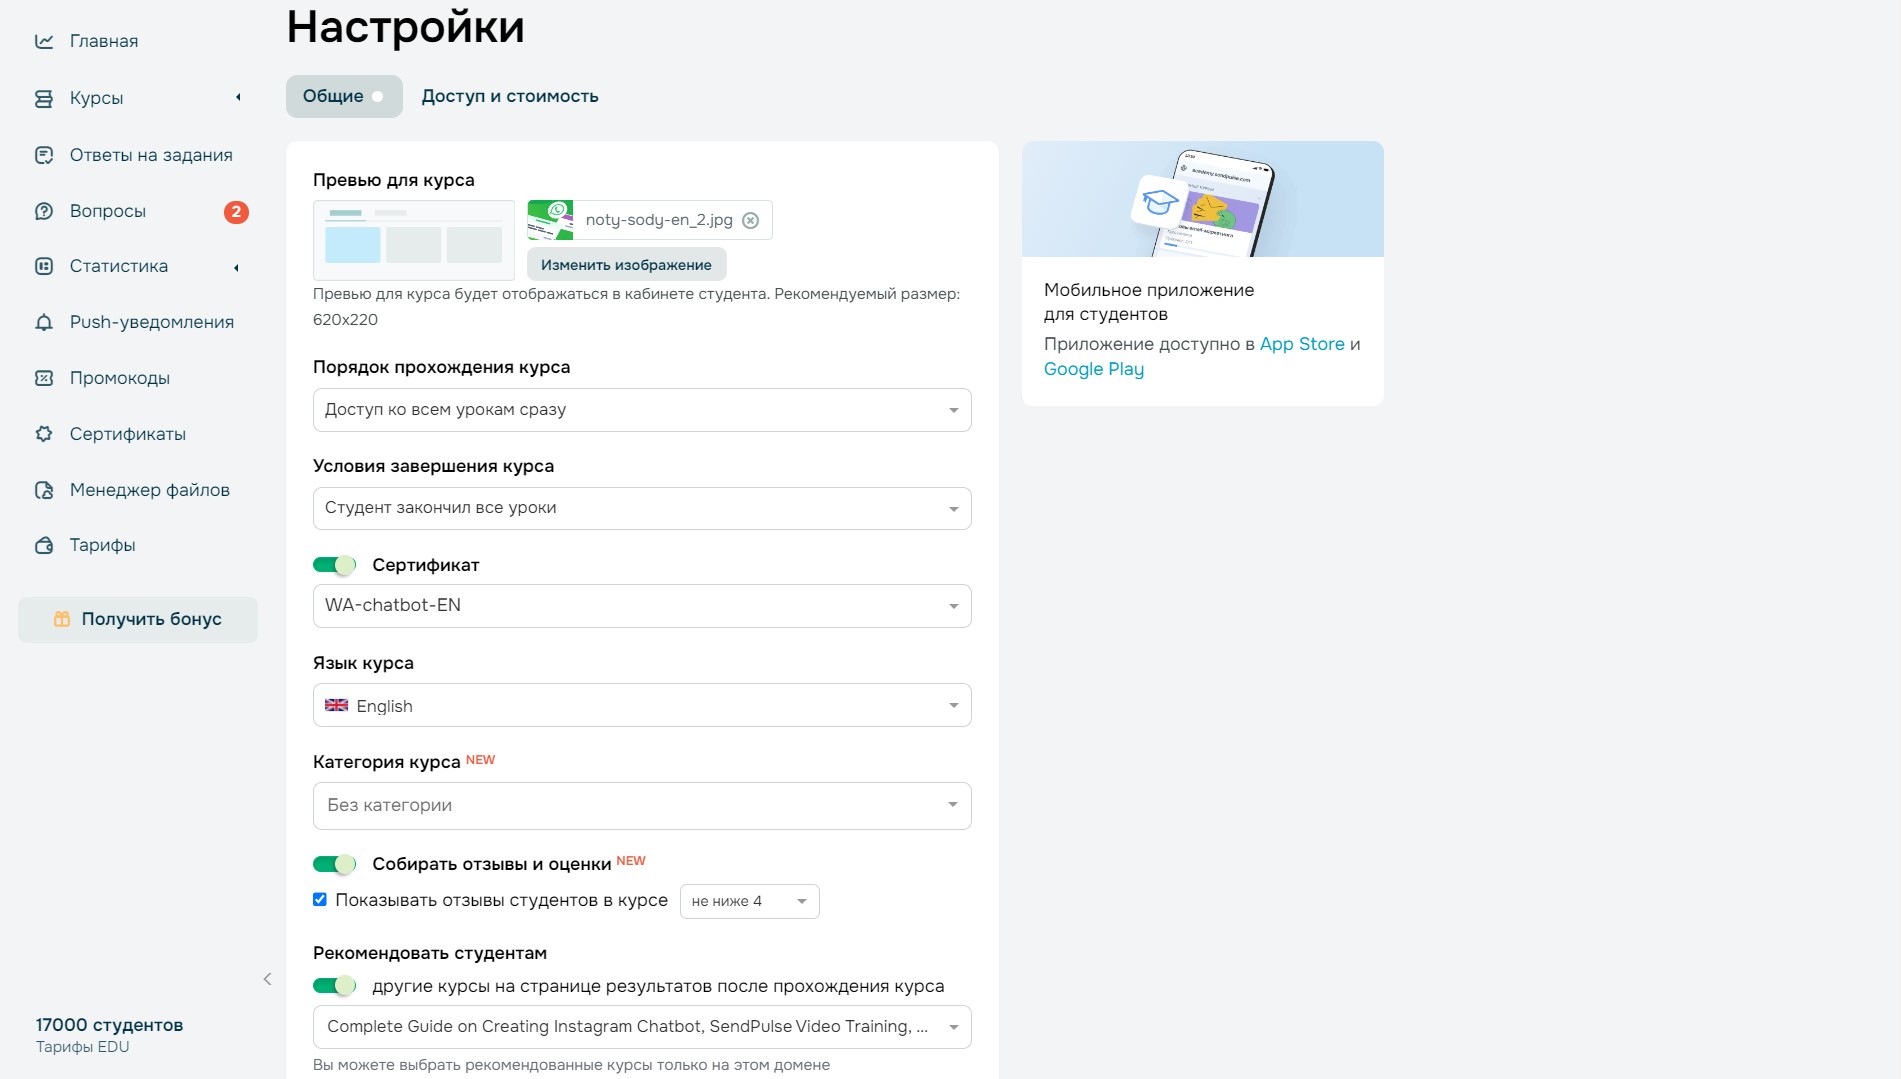Click the Менеджер файлов icon
This screenshot has height=1079, width=1901.
[44, 490]
